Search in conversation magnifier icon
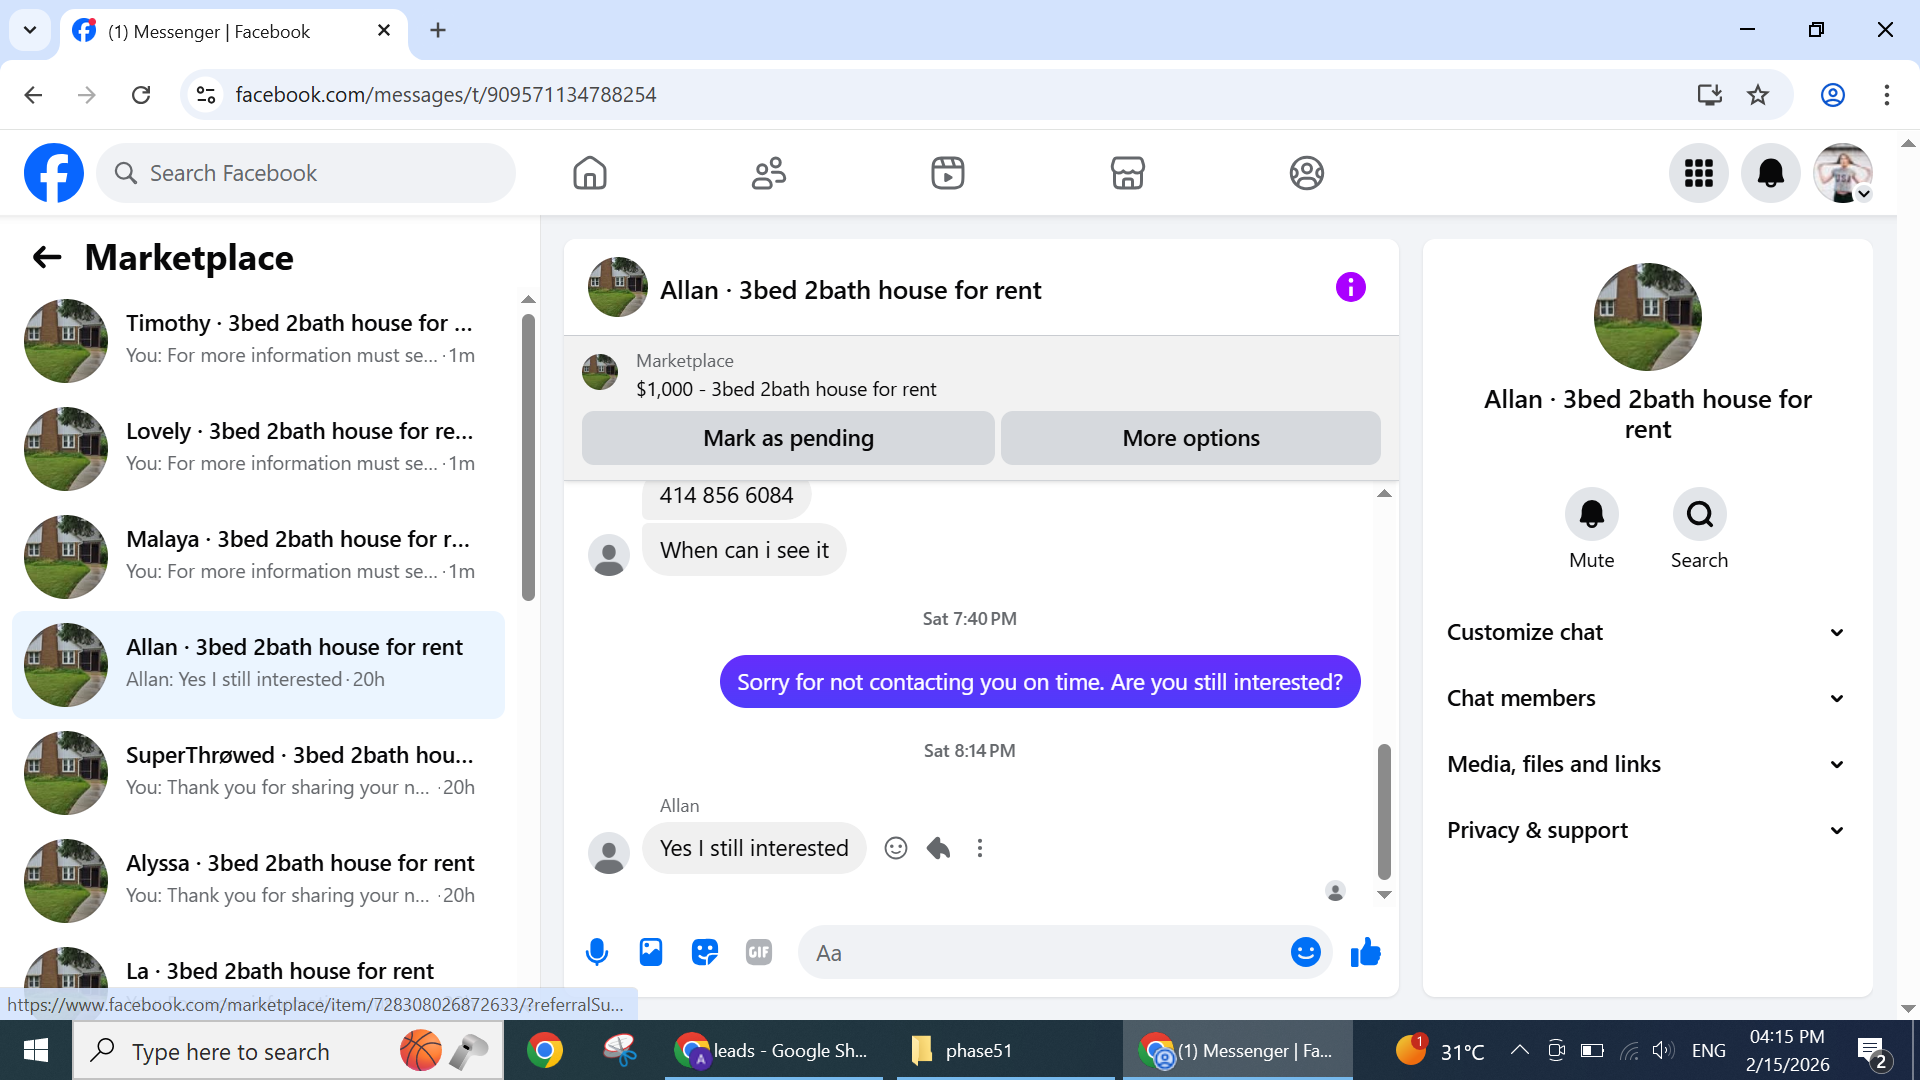This screenshot has width=1920, height=1080. pos(1699,514)
